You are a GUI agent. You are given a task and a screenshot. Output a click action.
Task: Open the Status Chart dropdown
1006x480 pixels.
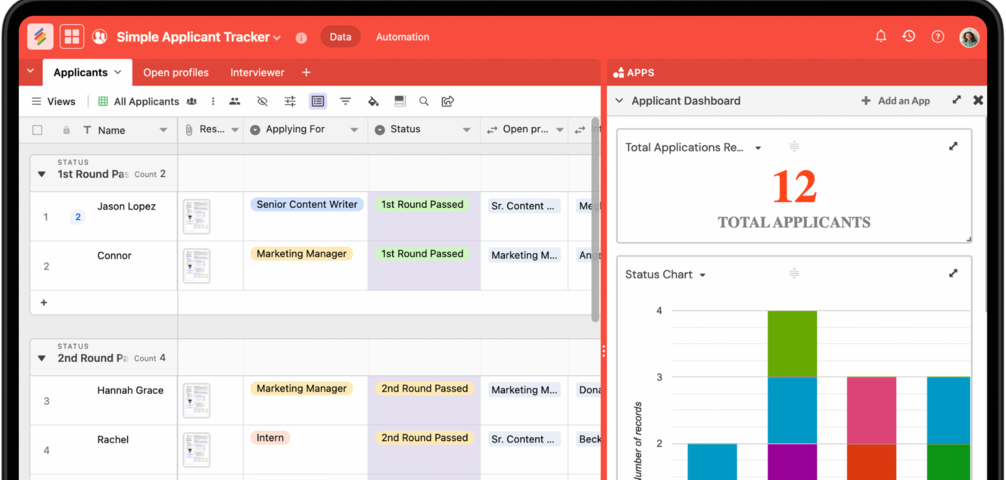[x=703, y=275]
